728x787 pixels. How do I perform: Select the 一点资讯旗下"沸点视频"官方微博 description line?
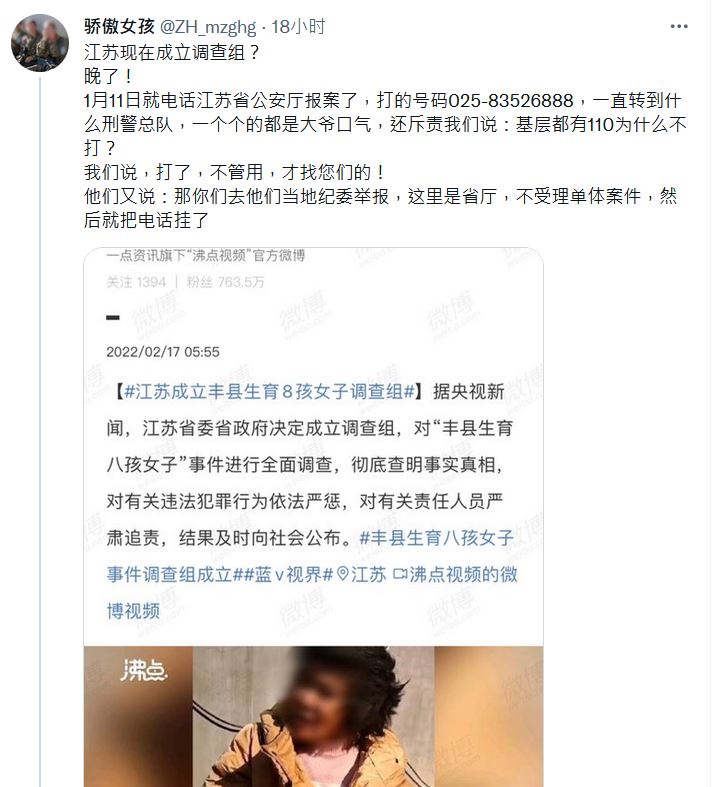click(x=205, y=255)
